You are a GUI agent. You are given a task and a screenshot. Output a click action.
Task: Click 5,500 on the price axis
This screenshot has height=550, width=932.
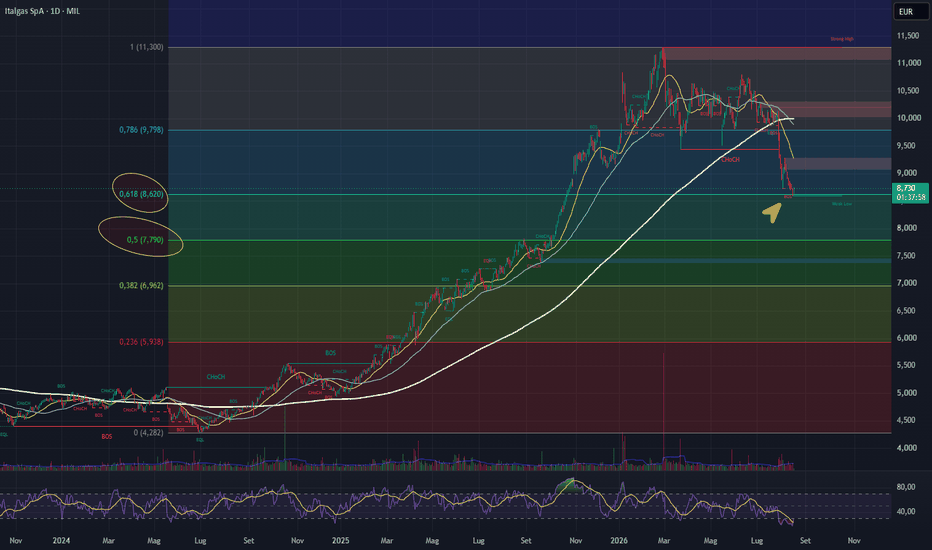point(906,365)
